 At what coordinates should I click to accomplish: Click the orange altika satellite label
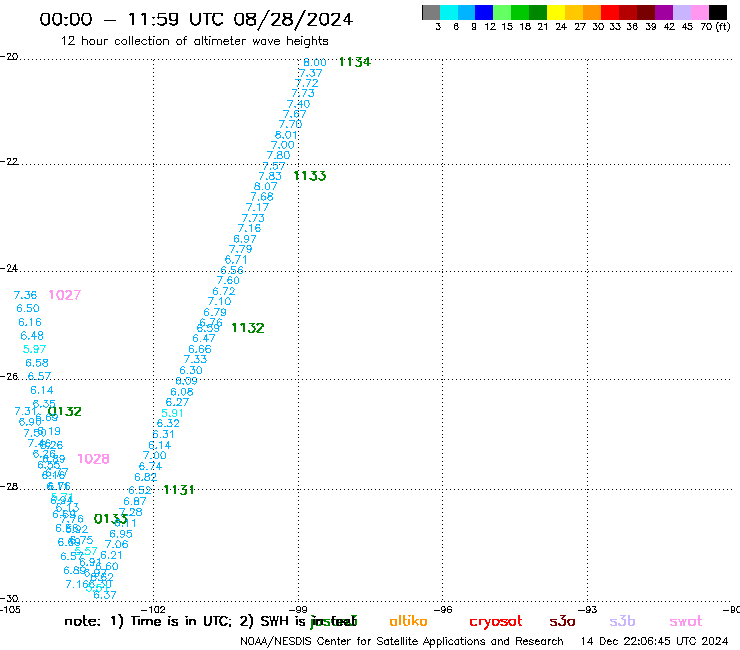pyautogui.click(x=408, y=621)
